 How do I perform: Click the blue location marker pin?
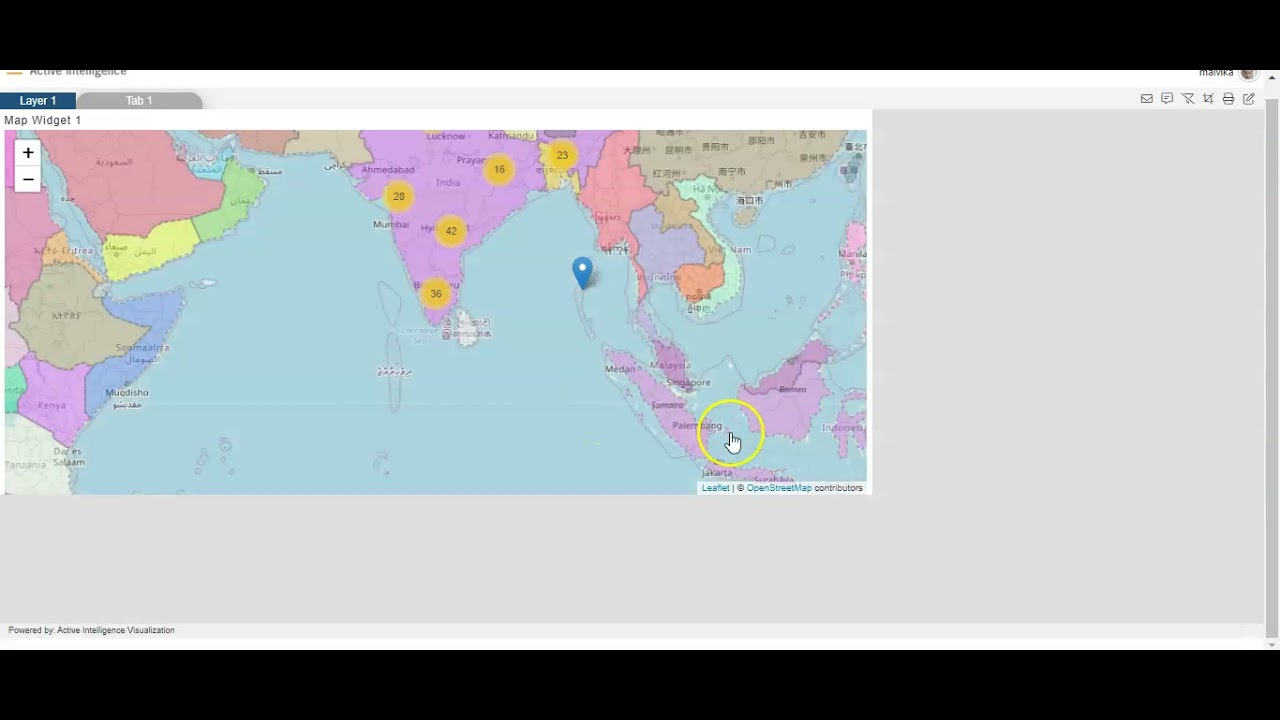coord(582,272)
